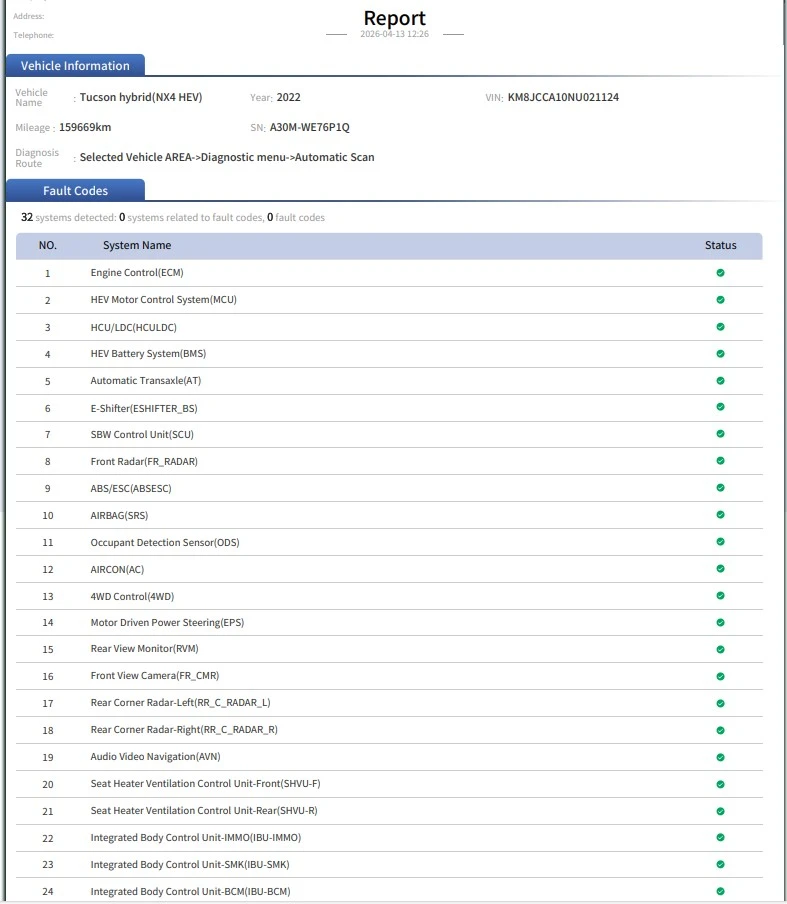Click the System Name column header

pos(137,245)
